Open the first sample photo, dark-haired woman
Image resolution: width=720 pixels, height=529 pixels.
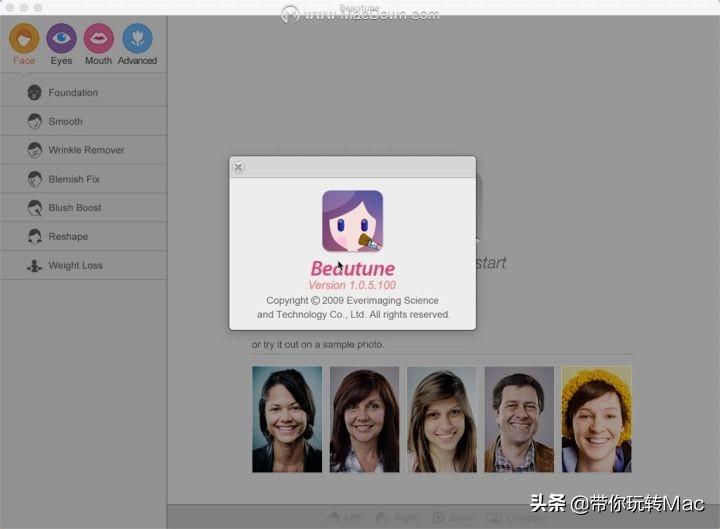[287, 419]
